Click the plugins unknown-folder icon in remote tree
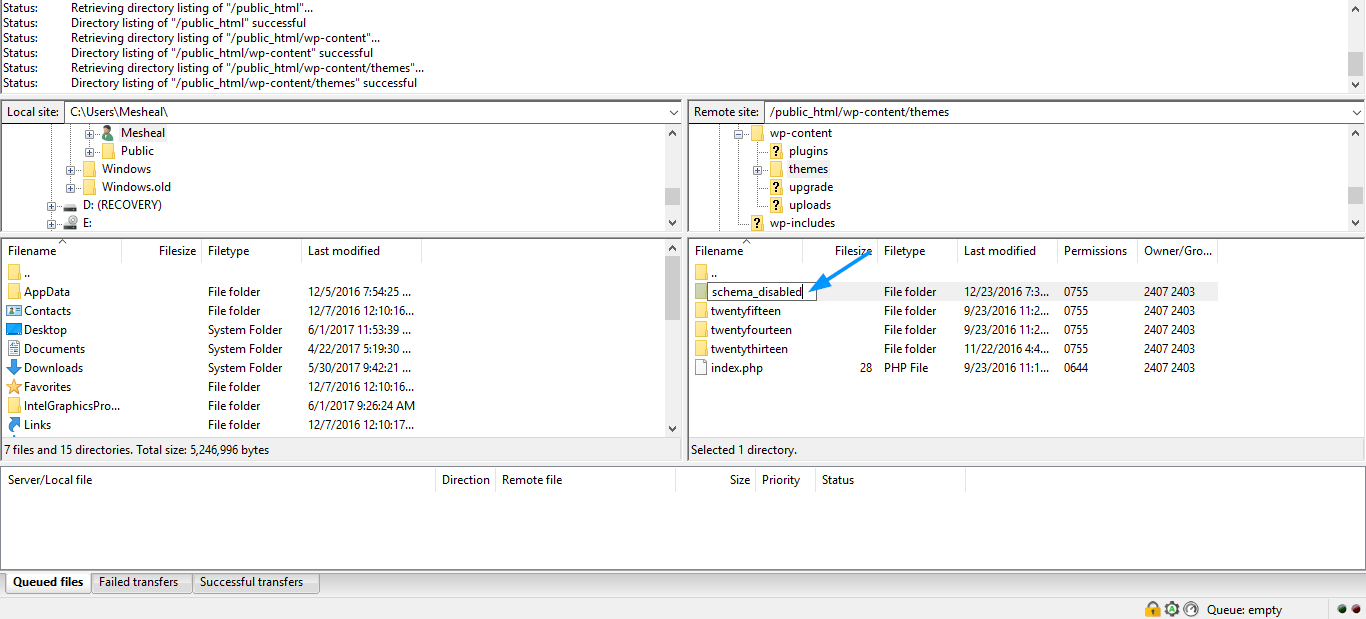This screenshot has width=1366, height=619. [x=775, y=151]
